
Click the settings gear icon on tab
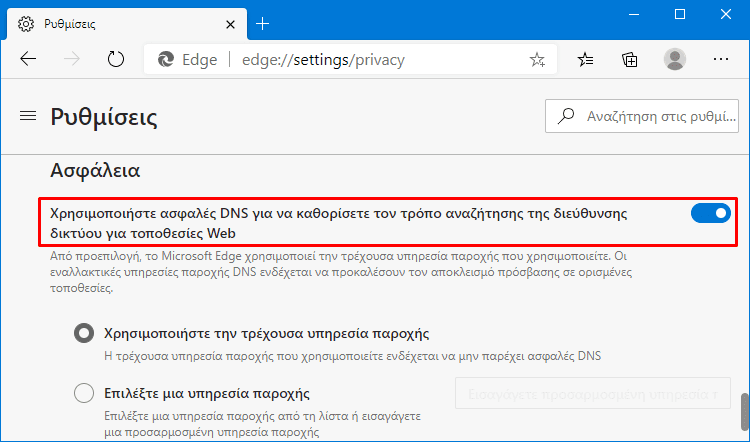click(x=26, y=24)
